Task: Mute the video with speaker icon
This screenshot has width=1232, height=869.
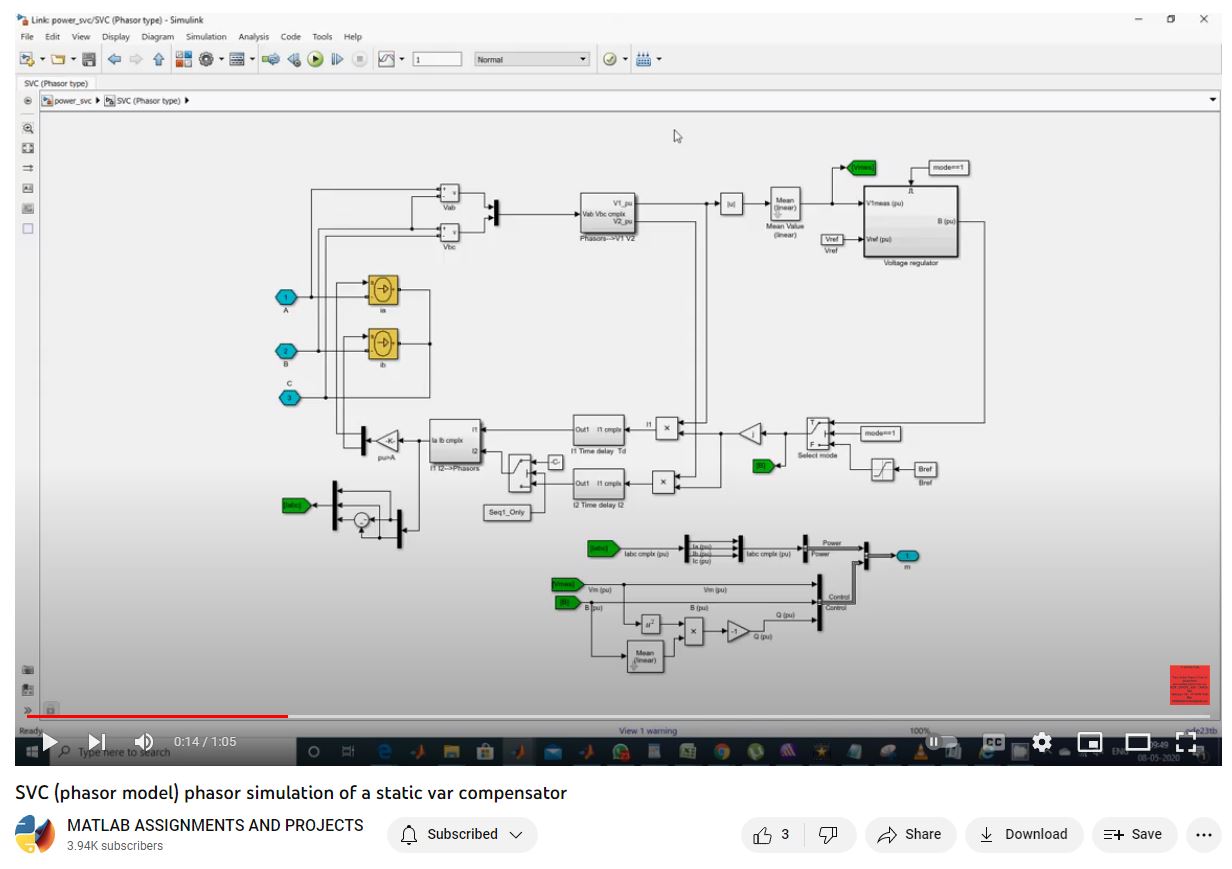Action: [144, 742]
